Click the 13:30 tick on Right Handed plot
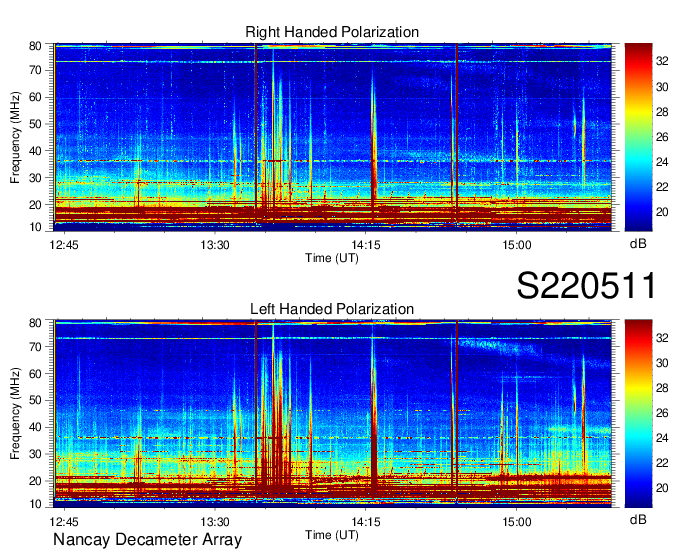680x552 pixels. click(x=215, y=245)
